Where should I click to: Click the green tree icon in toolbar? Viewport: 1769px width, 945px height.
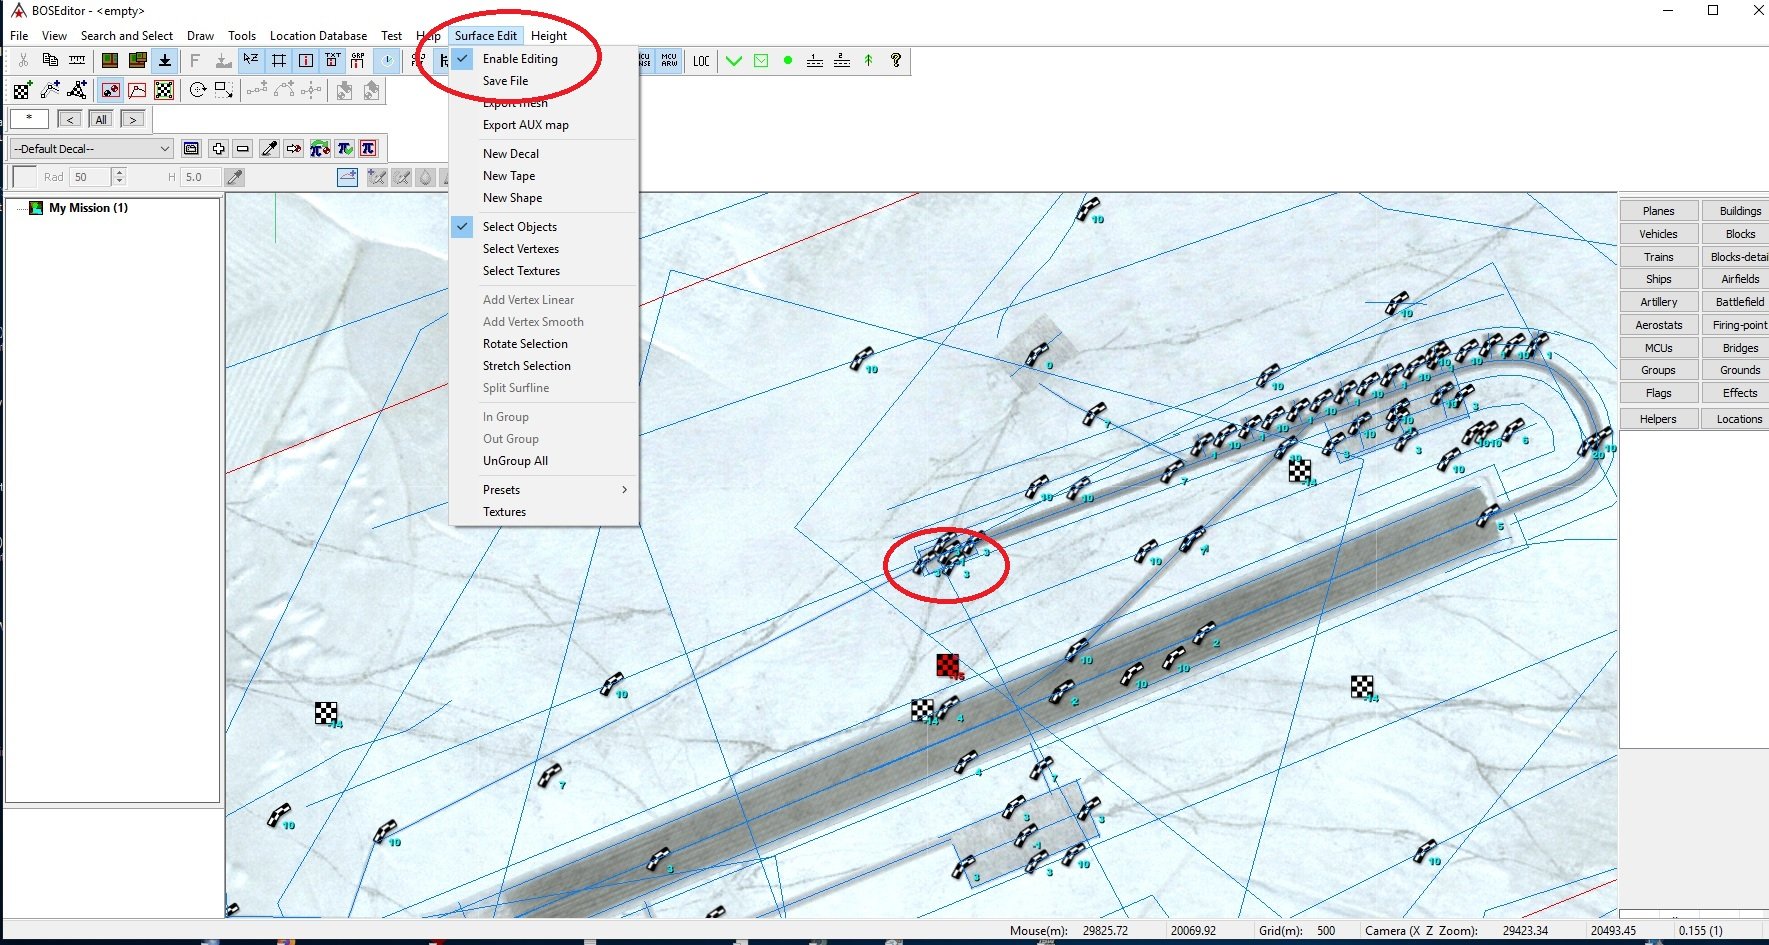click(868, 61)
